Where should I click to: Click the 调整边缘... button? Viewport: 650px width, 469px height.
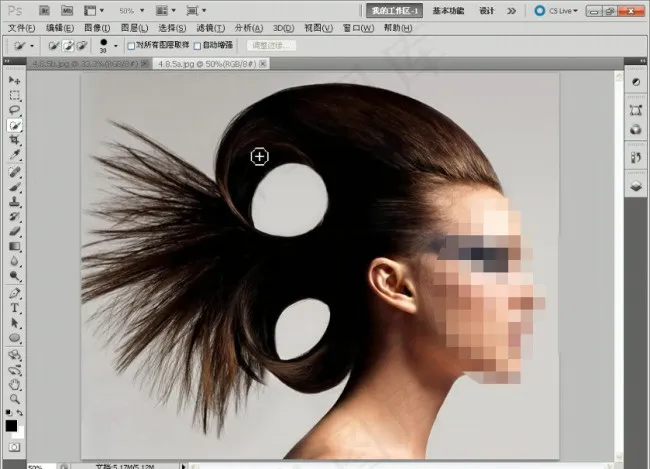click(x=272, y=45)
